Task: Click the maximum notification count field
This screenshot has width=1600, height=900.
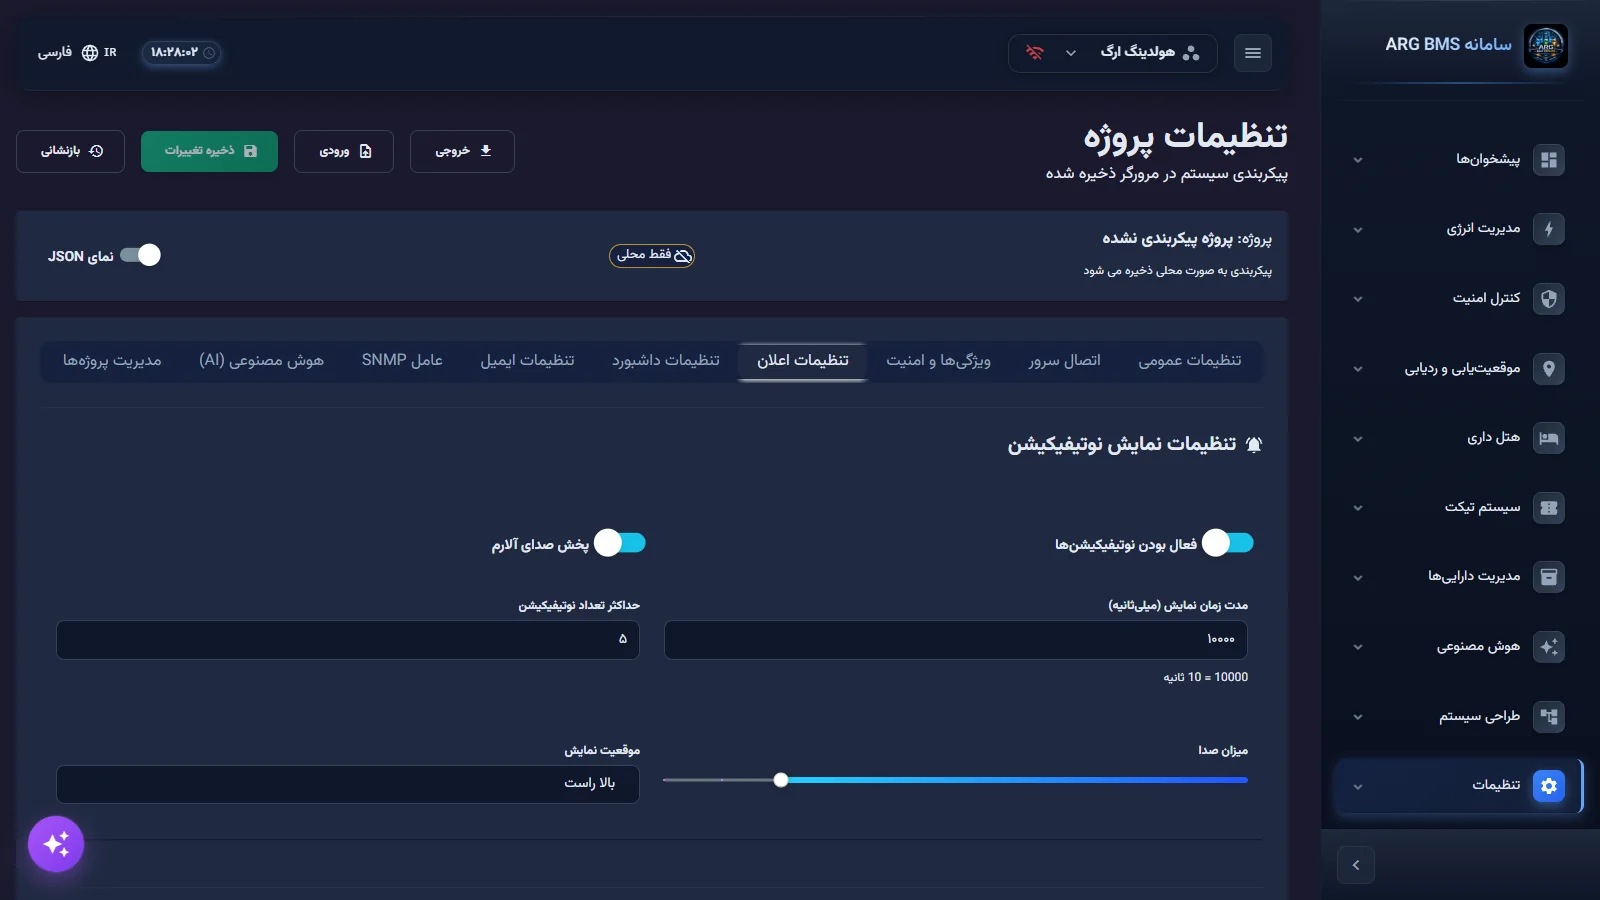Action: (348, 640)
